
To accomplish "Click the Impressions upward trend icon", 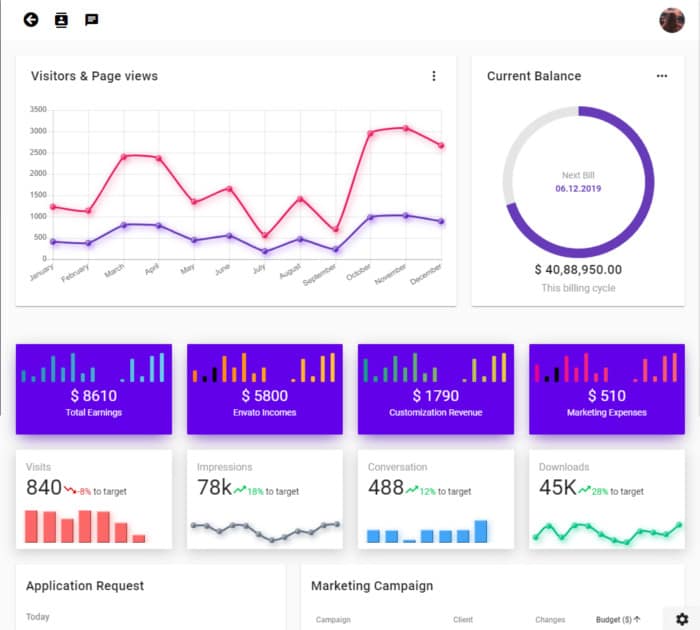I will tap(240, 490).
